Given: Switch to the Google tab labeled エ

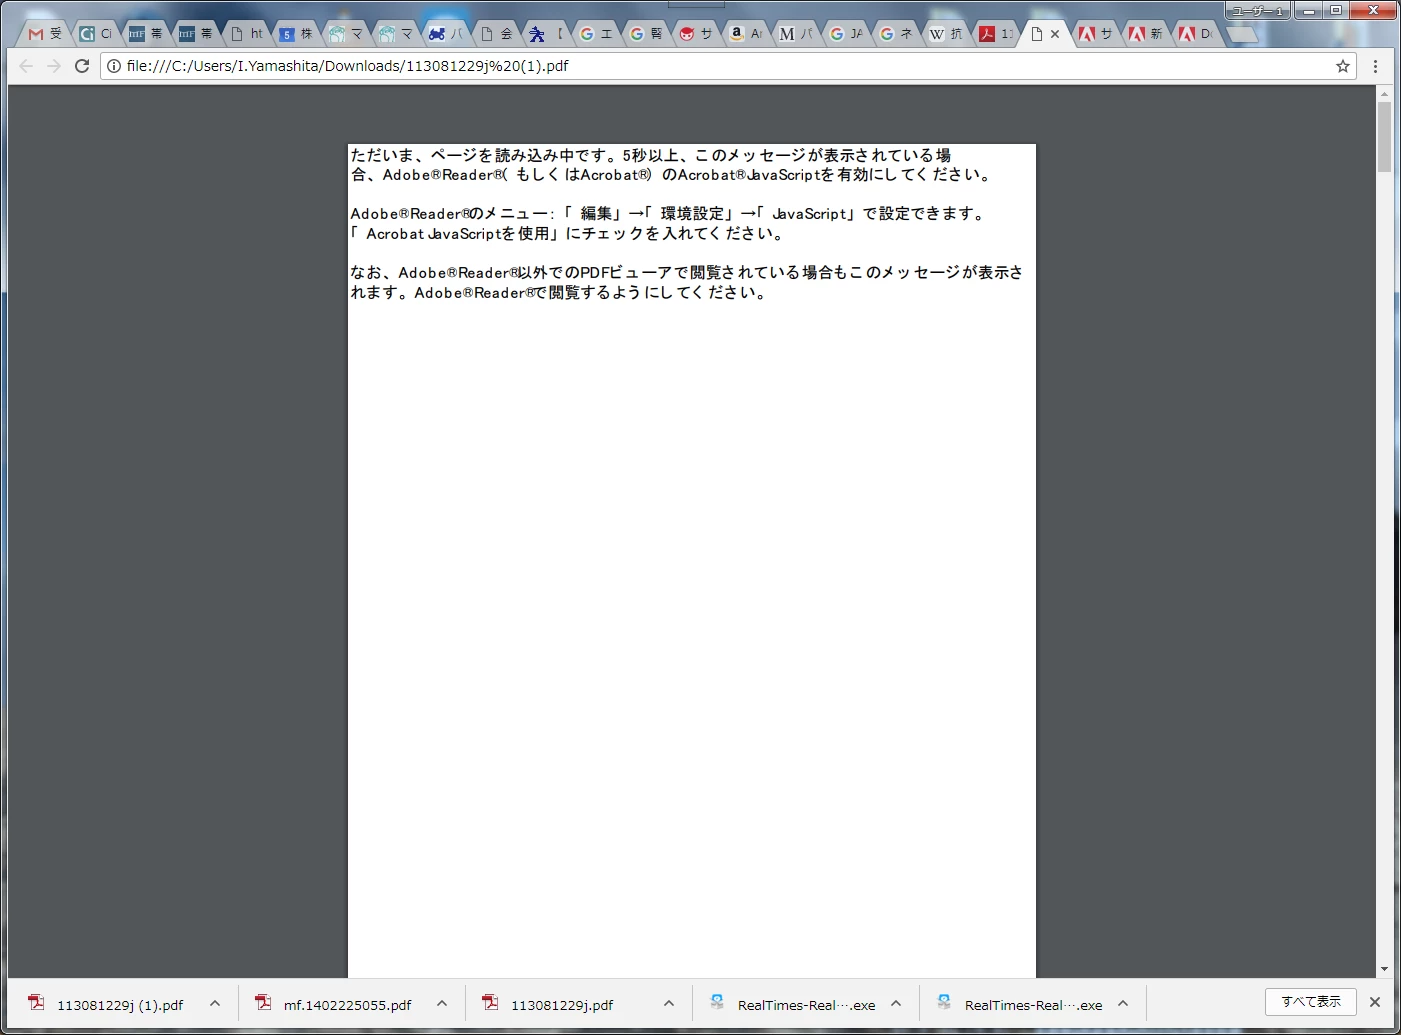Looking at the screenshot, I should pos(595,34).
